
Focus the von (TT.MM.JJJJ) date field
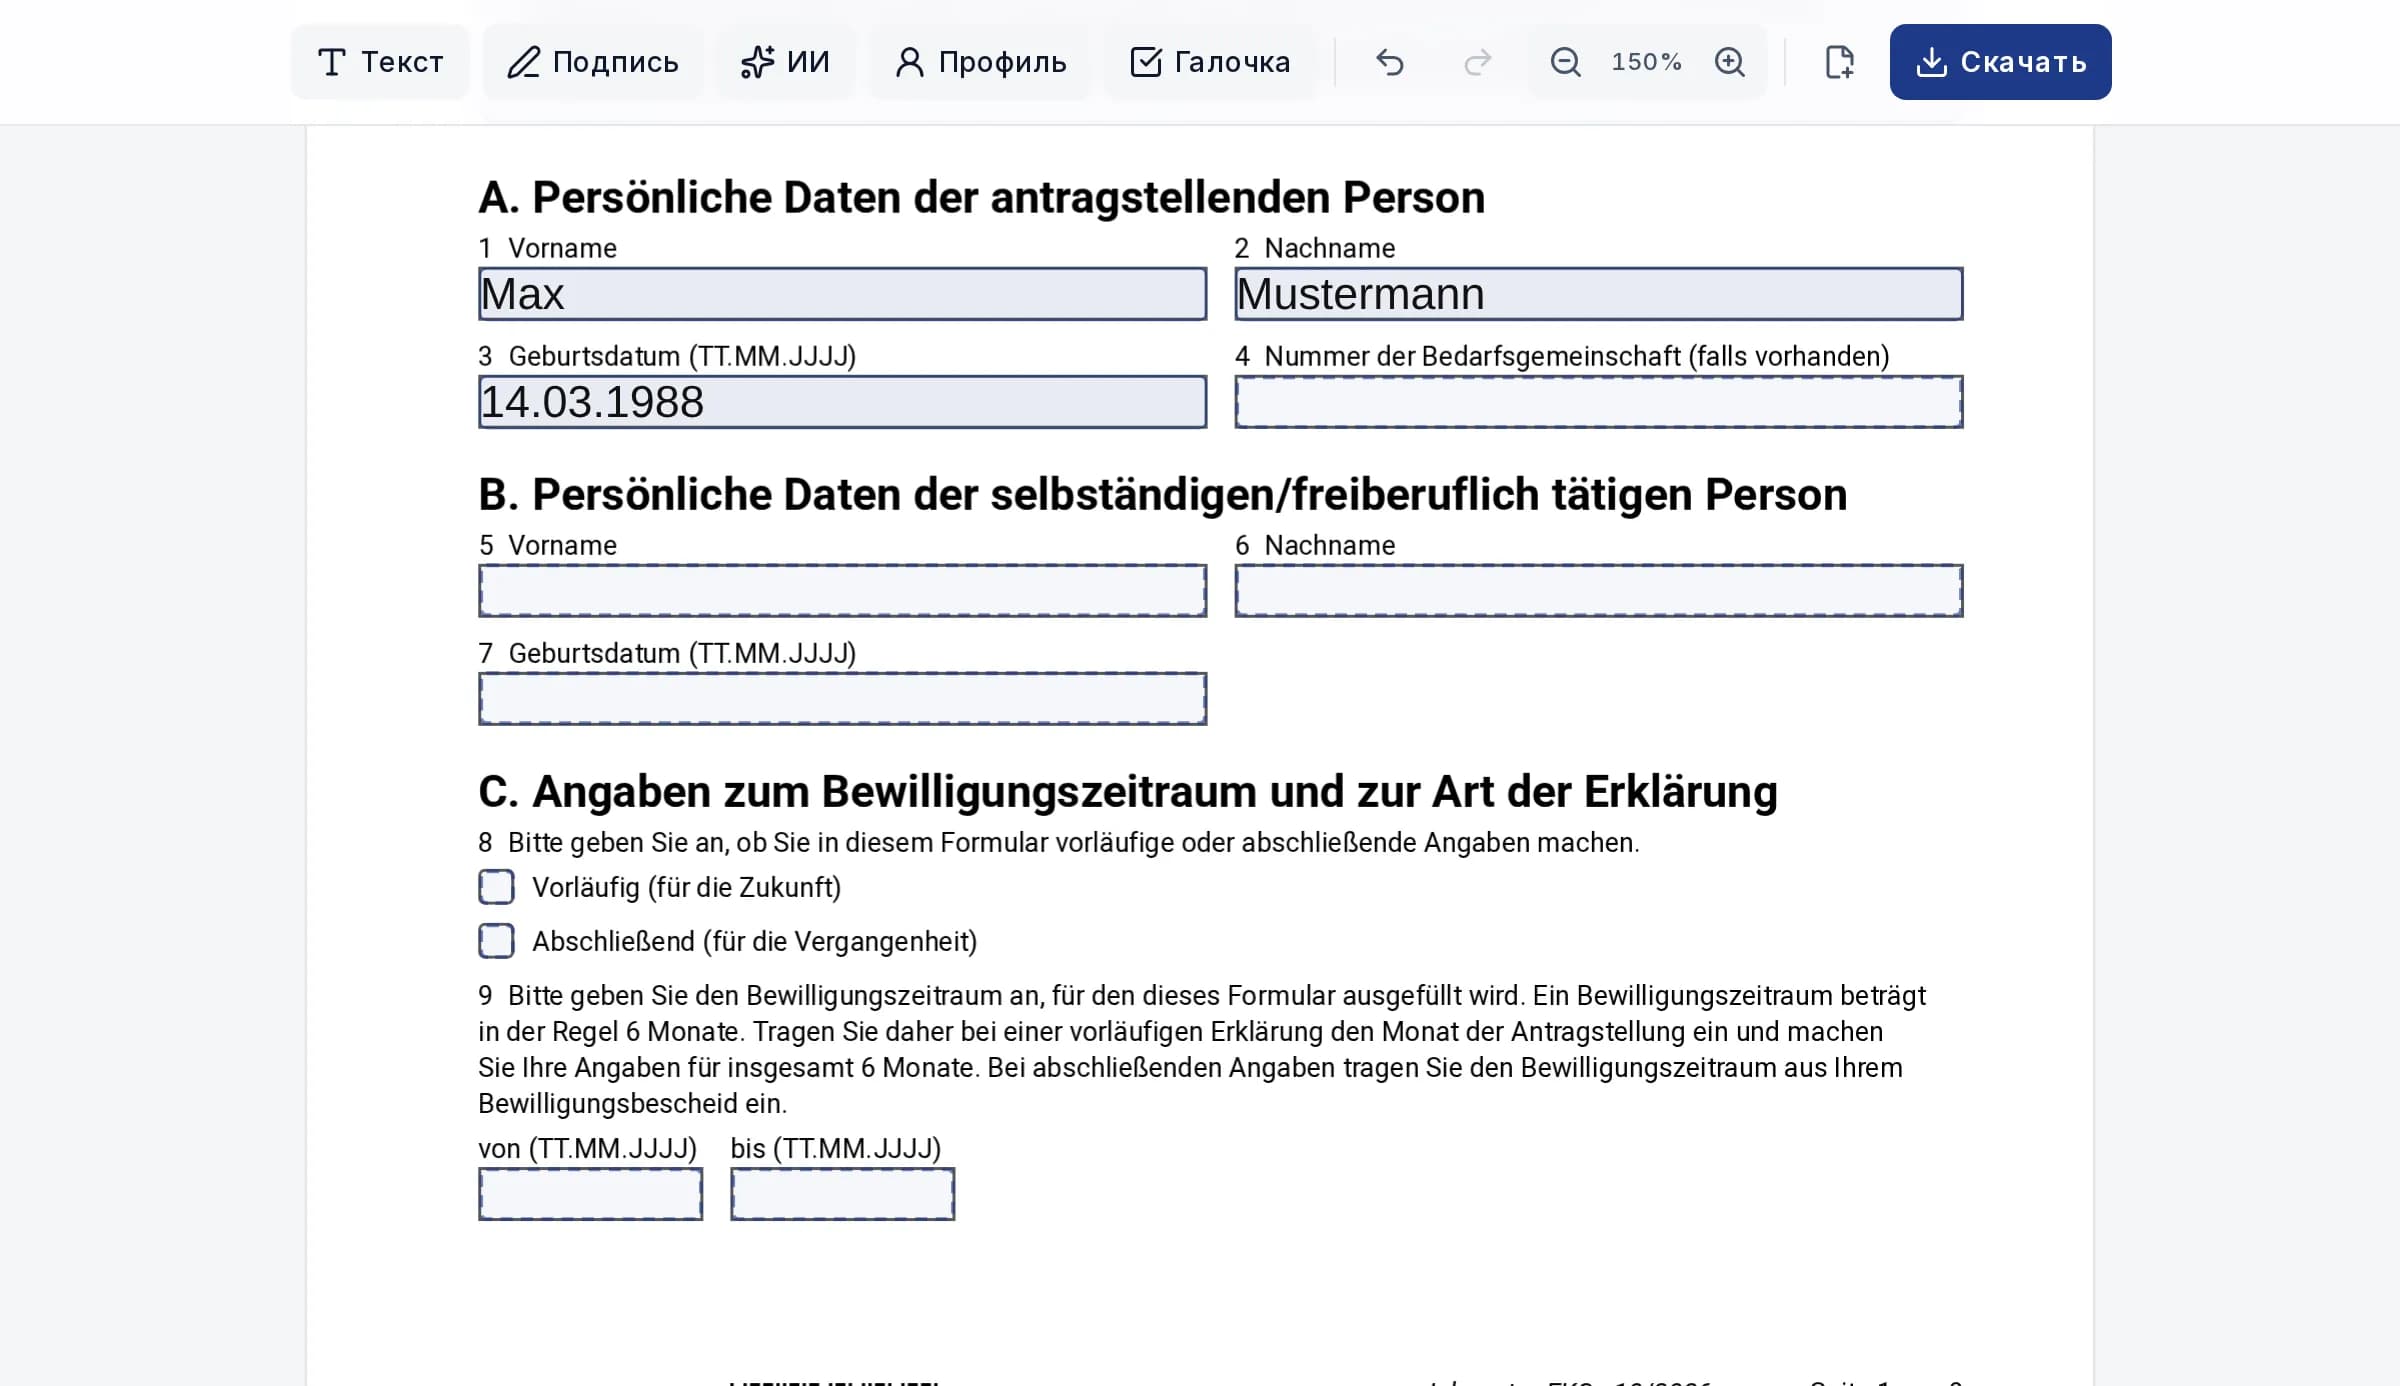[x=590, y=1194]
